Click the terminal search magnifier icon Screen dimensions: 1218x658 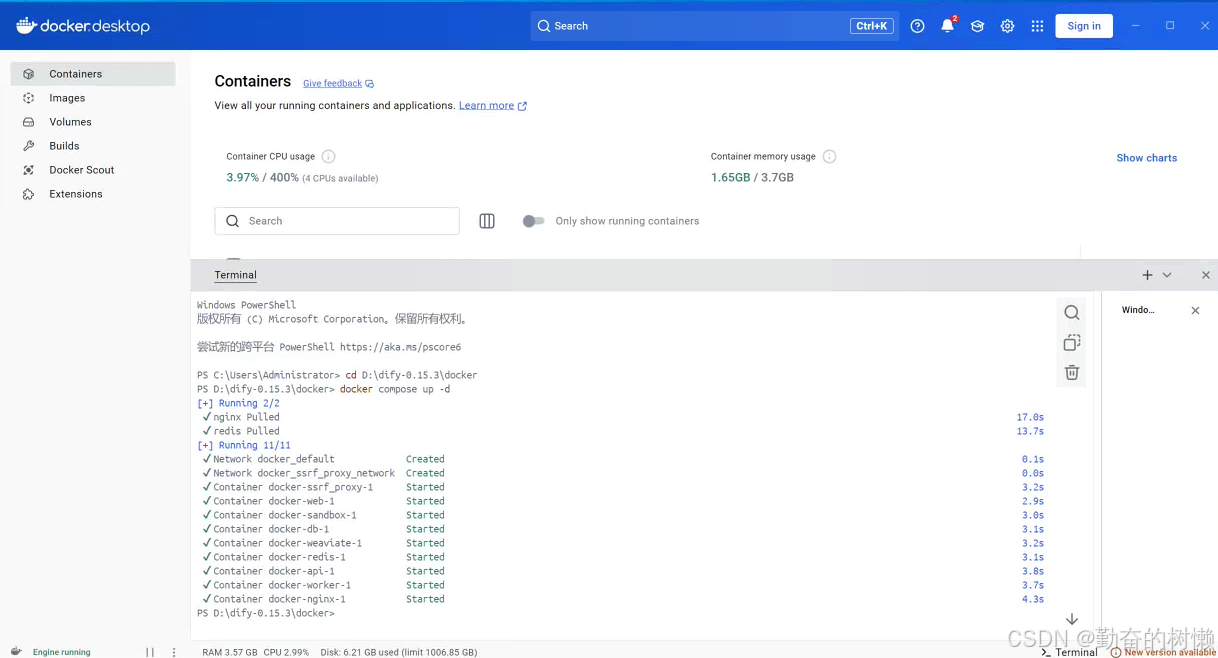pyautogui.click(x=1072, y=313)
